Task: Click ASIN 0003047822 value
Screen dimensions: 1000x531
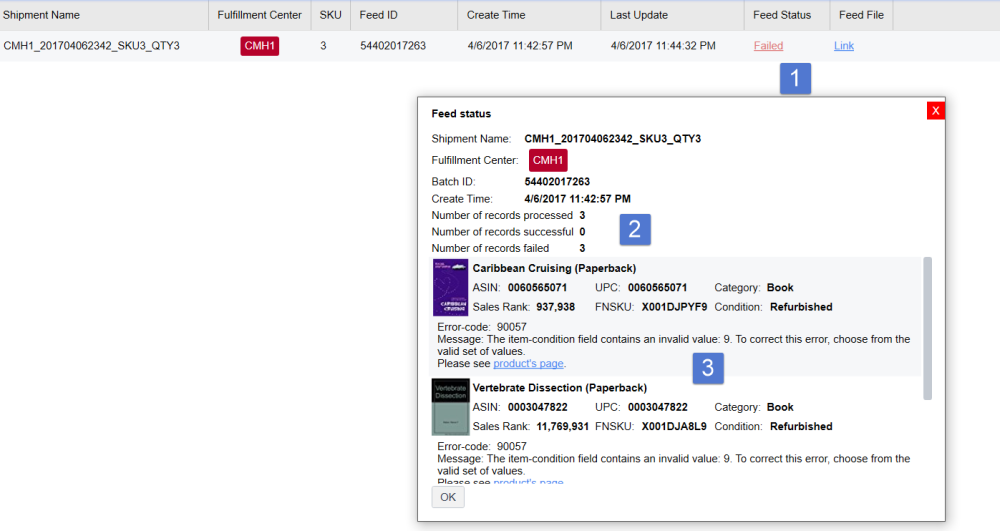Action: [x=537, y=407]
